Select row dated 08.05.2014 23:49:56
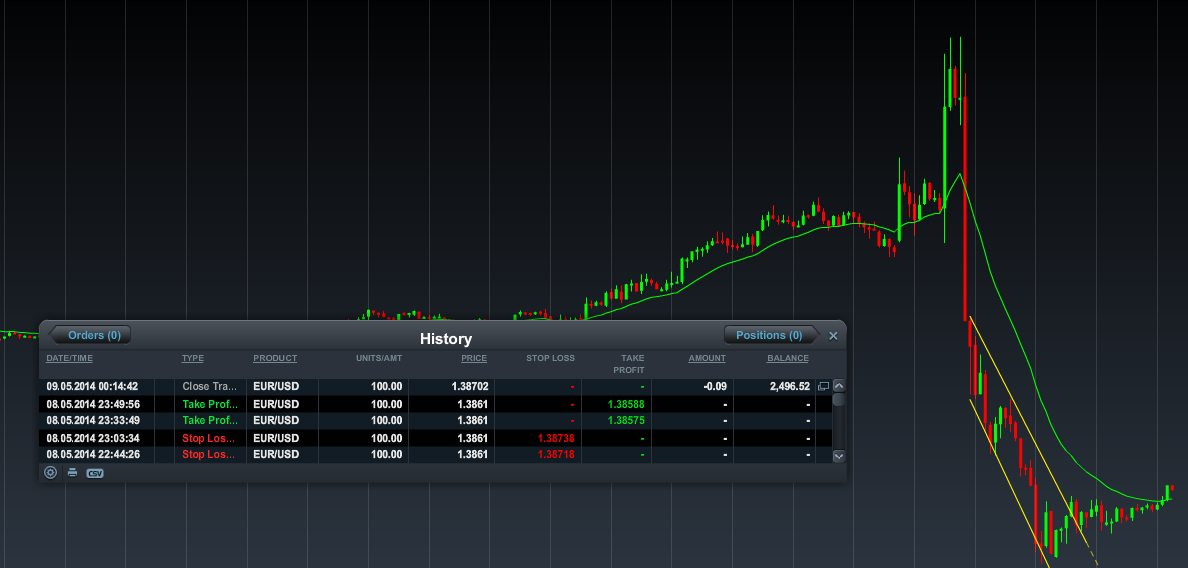1188x568 pixels. click(436, 404)
